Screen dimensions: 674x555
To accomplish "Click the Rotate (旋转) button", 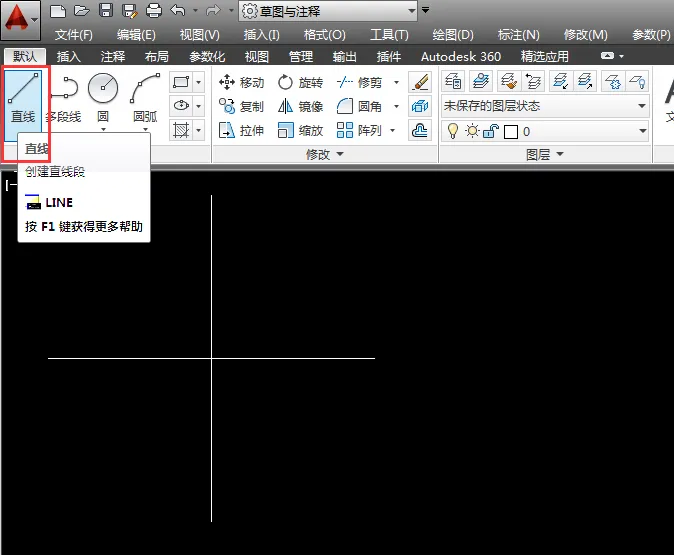I will click(300, 82).
